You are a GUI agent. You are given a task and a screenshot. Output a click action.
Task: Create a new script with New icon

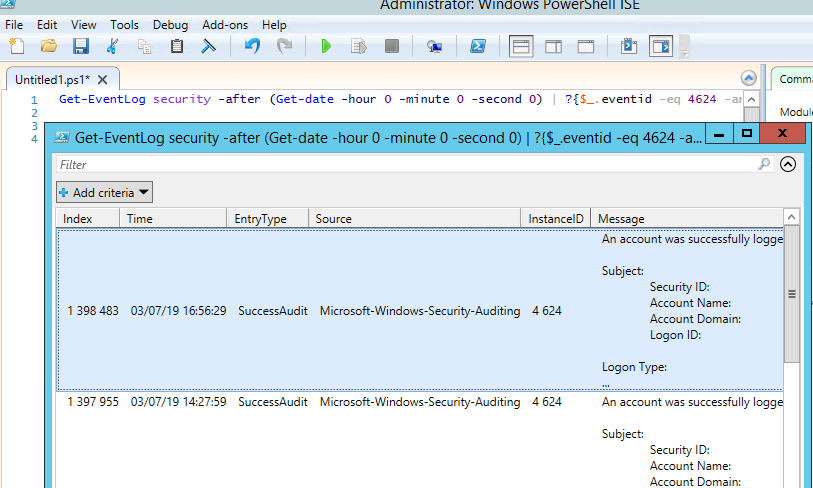(x=17, y=47)
